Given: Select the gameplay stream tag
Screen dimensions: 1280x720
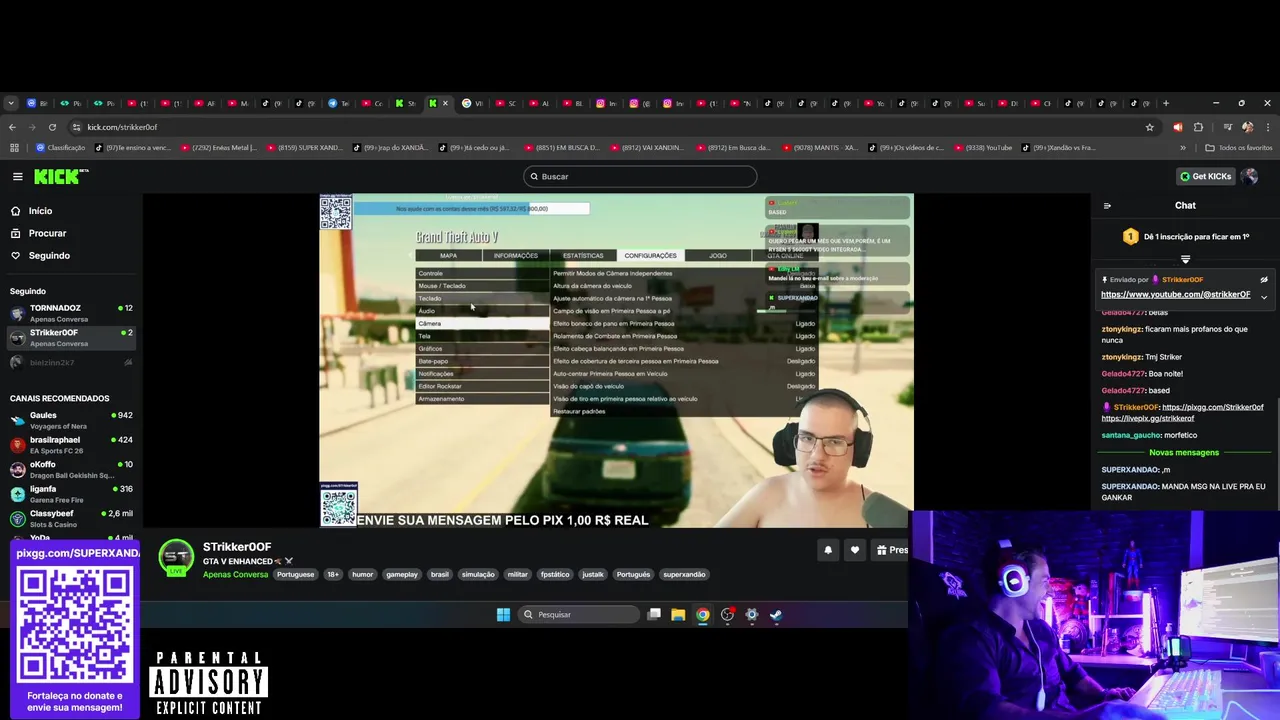Looking at the screenshot, I should click(x=402, y=574).
